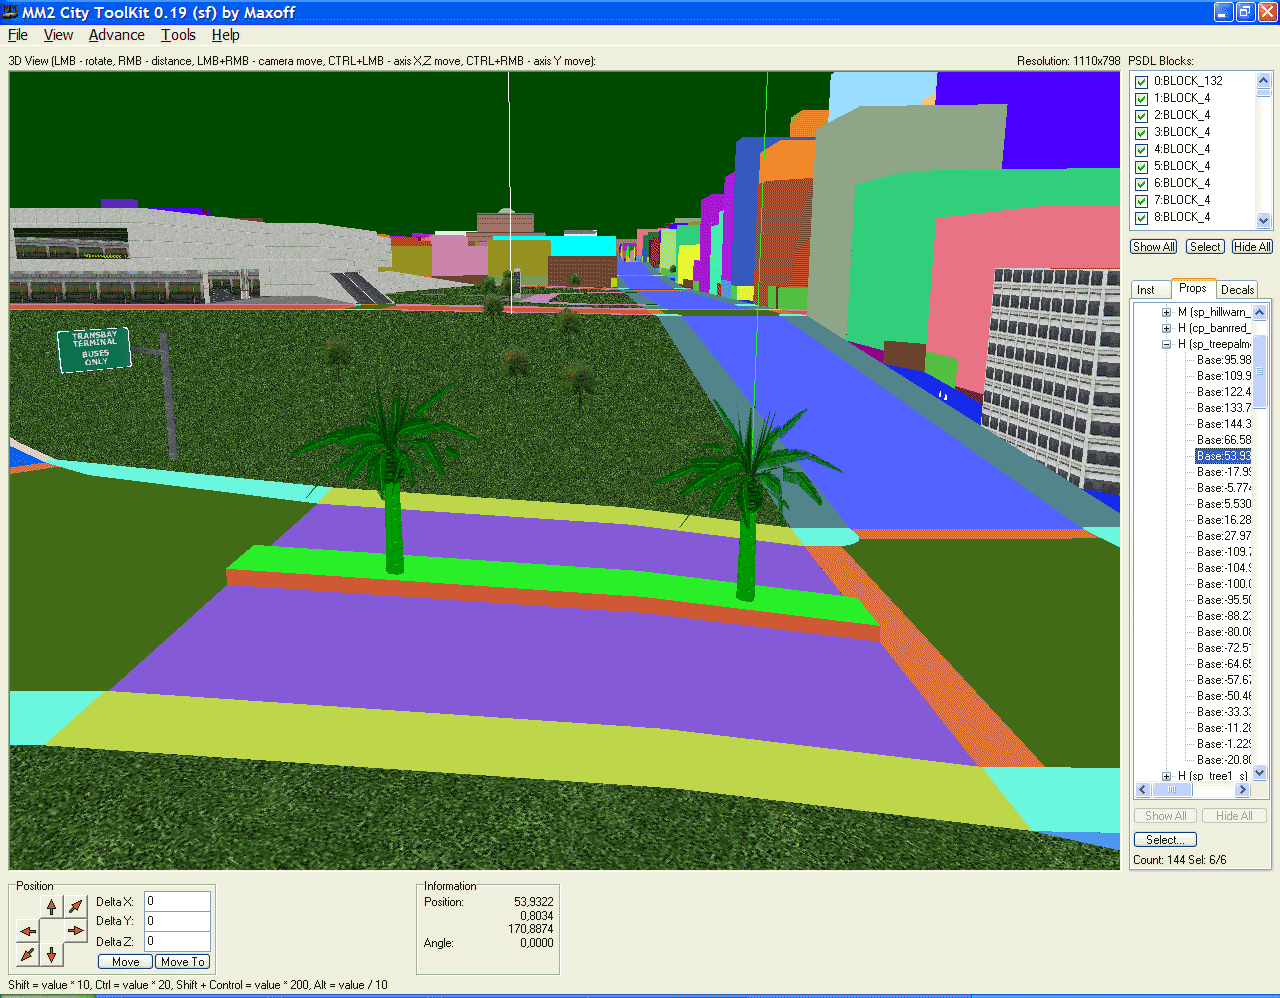This screenshot has width=1280, height=998.
Task: Click the Delta X input field
Action: [177, 902]
